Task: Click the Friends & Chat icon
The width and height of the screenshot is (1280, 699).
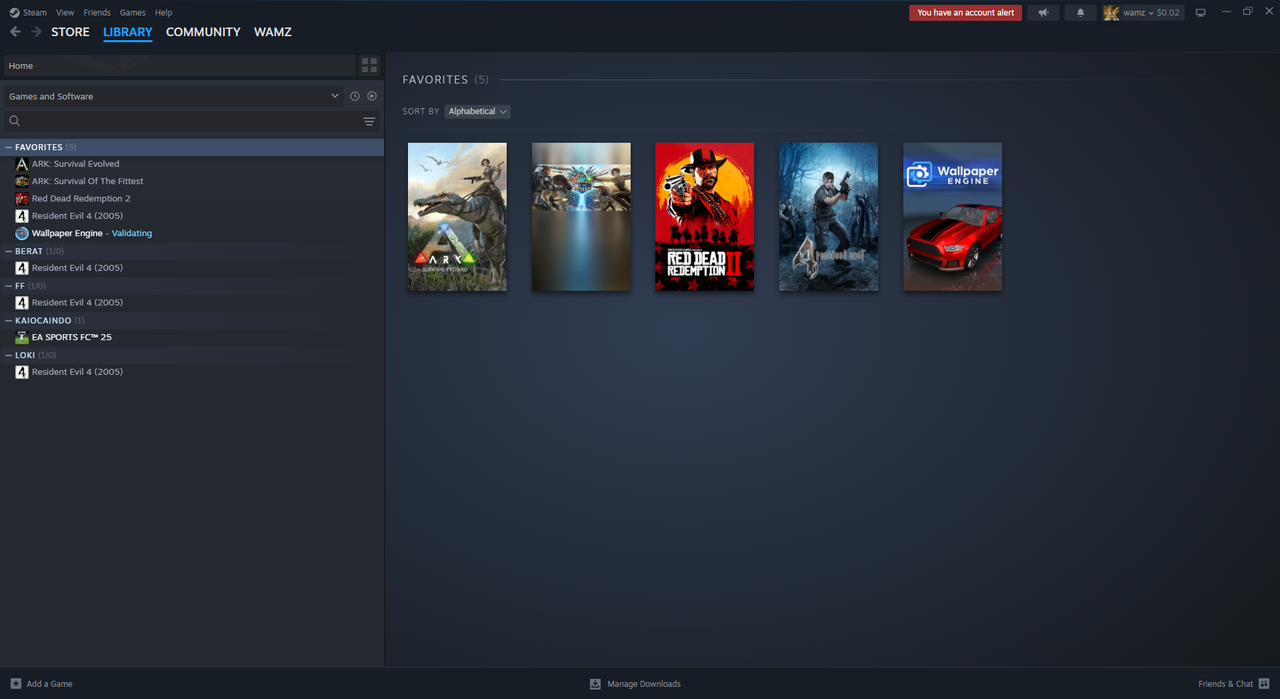Action: 1265,684
